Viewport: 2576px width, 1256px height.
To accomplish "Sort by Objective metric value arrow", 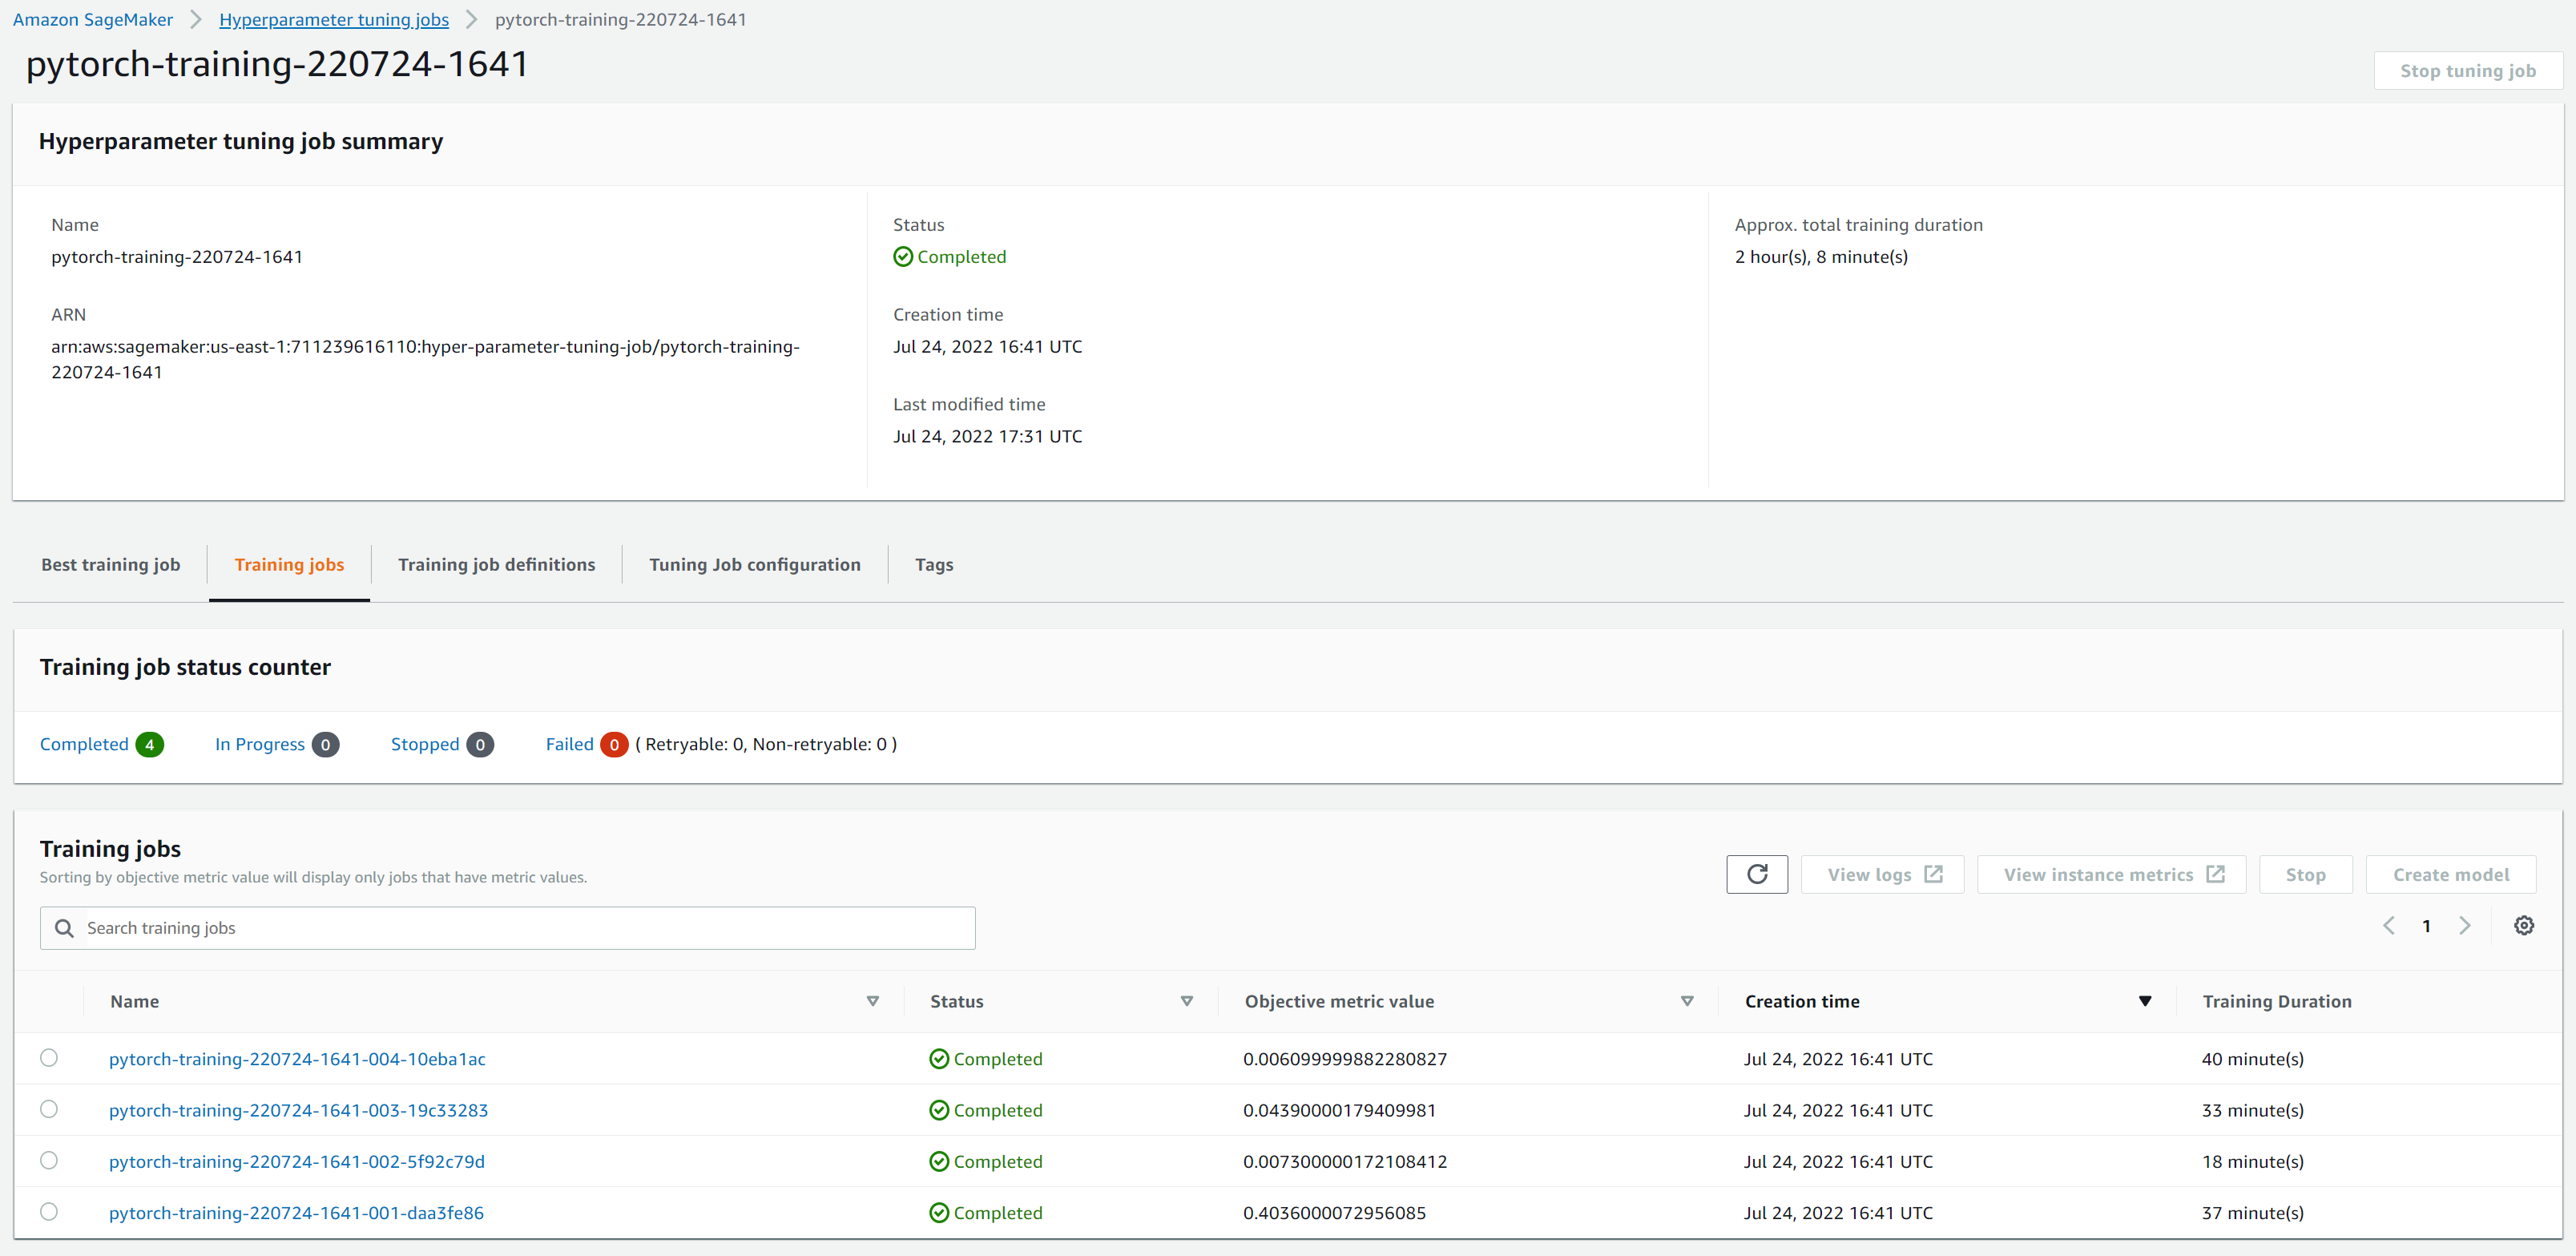I will coord(1687,1001).
